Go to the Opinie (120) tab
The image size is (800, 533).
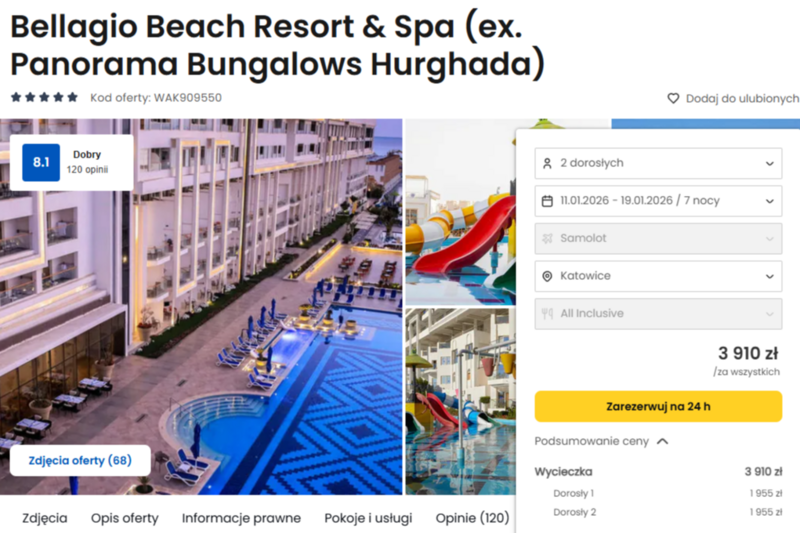472,518
